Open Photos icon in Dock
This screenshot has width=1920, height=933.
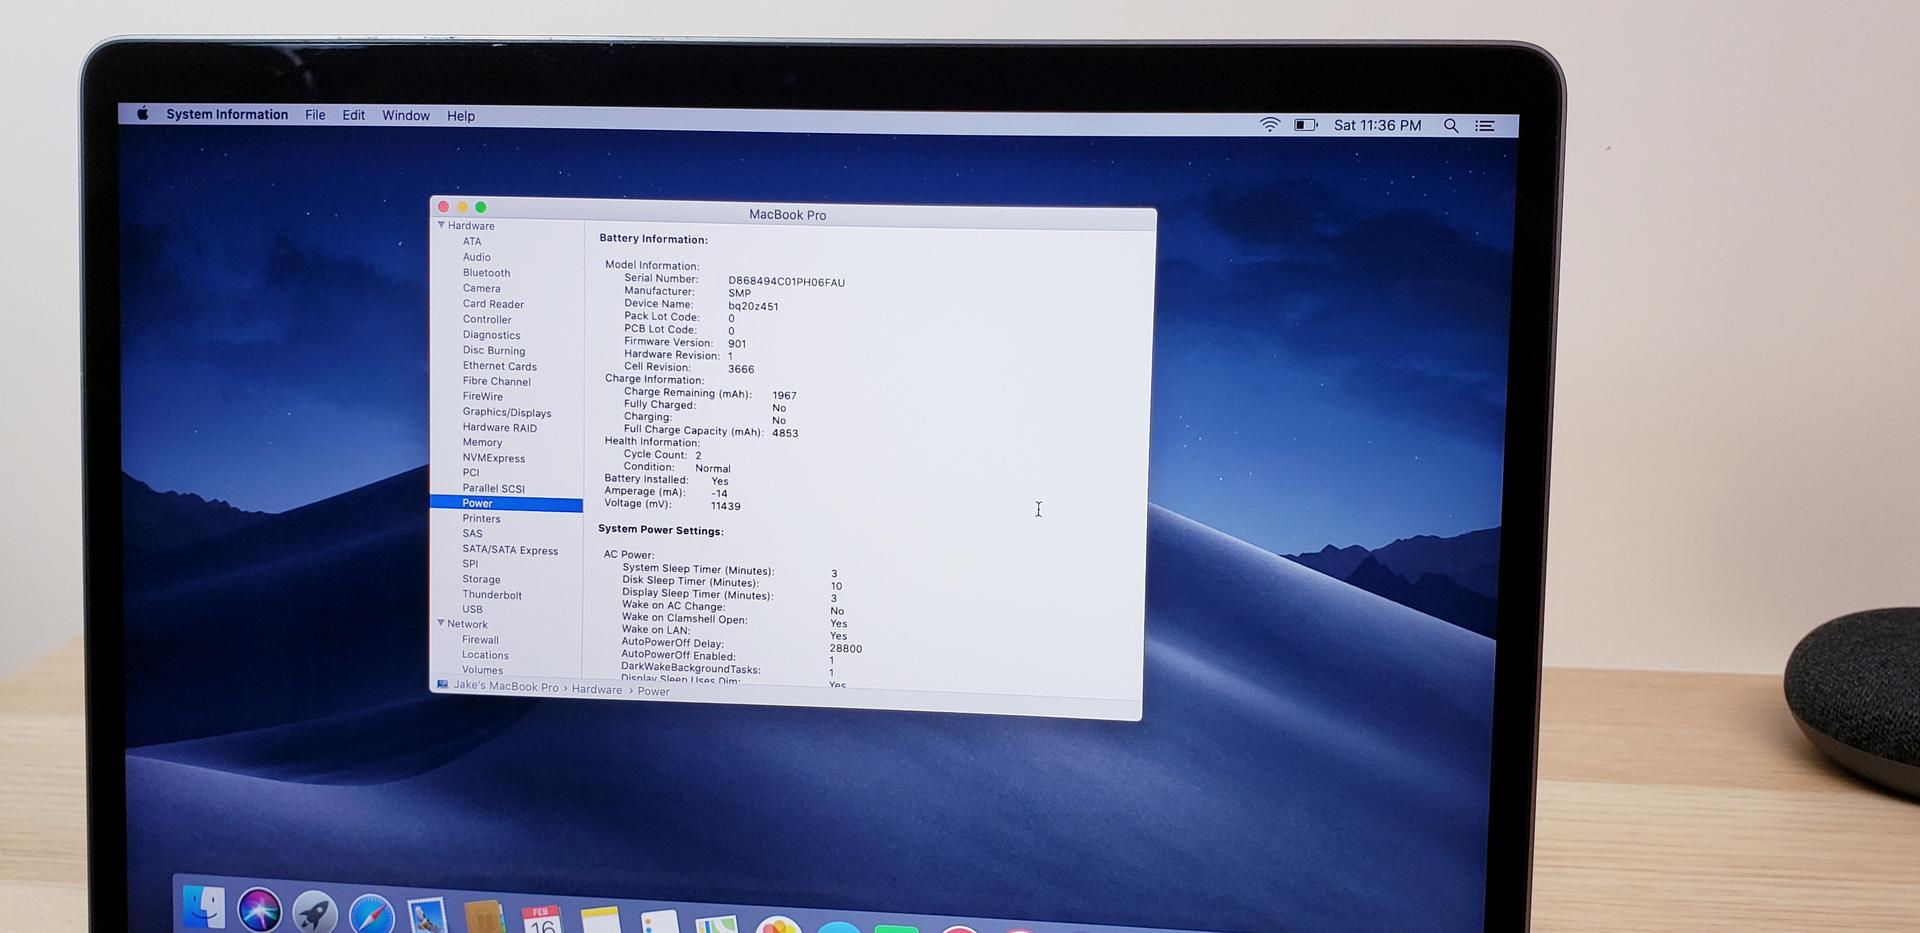click(778, 924)
